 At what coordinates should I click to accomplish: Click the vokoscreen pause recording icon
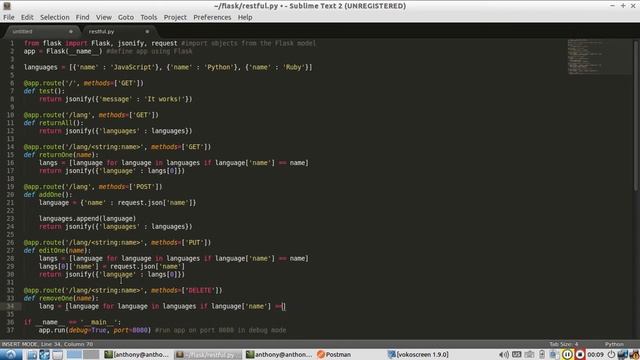coord(567,354)
